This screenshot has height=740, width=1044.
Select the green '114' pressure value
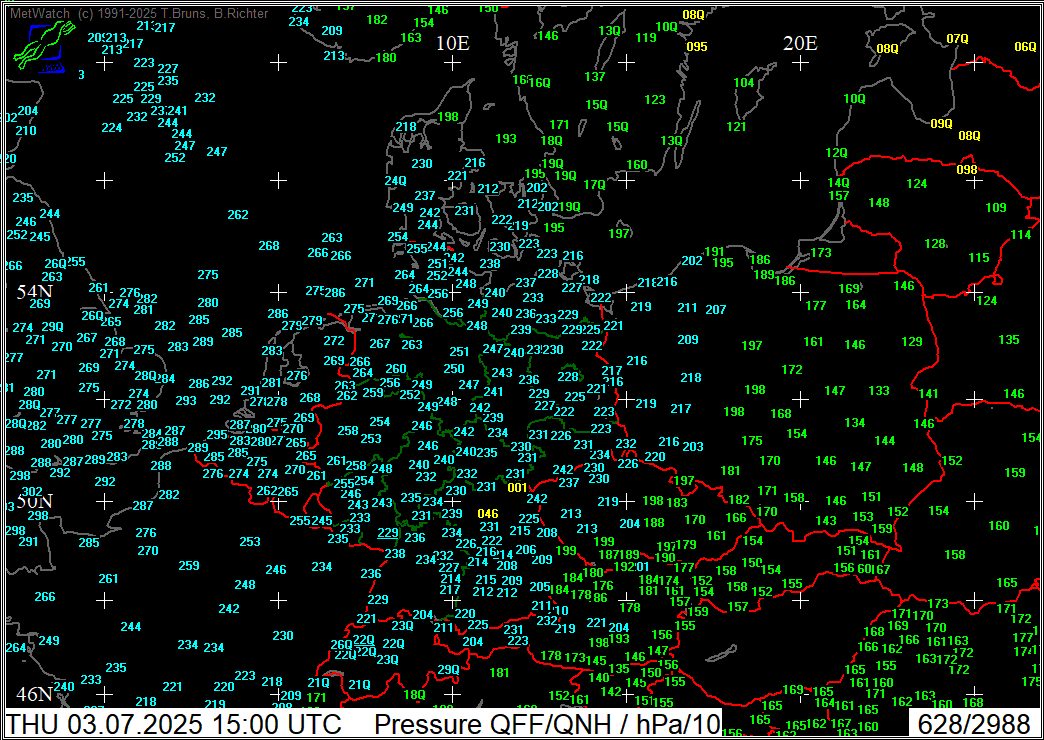[1021, 234]
